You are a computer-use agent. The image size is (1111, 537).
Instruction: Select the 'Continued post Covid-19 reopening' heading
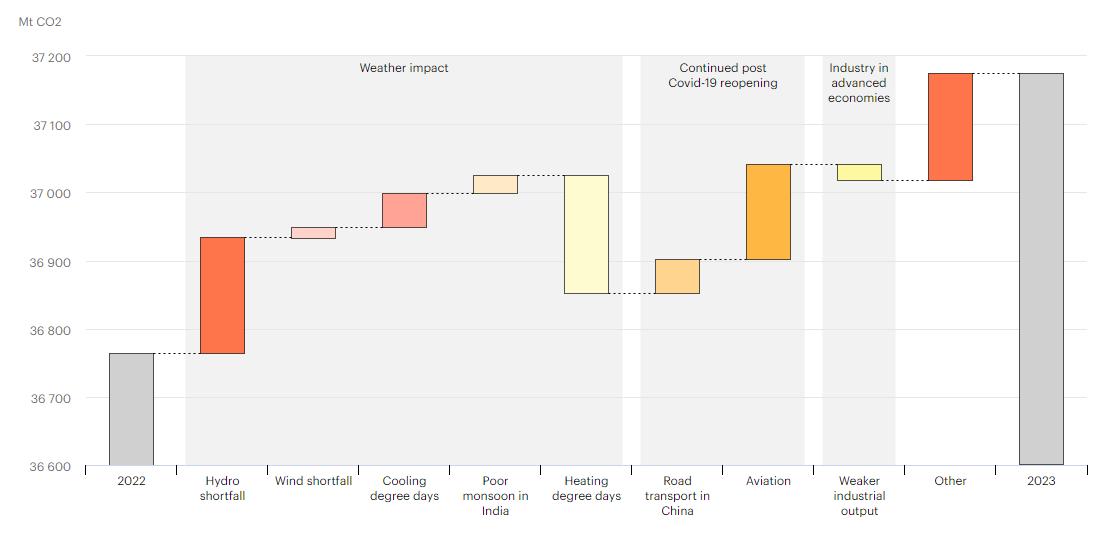(x=722, y=76)
